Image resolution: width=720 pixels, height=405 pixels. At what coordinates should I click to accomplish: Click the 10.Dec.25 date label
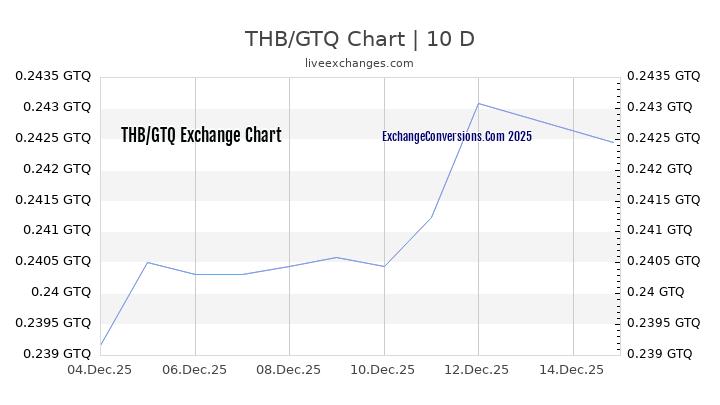(383, 370)
